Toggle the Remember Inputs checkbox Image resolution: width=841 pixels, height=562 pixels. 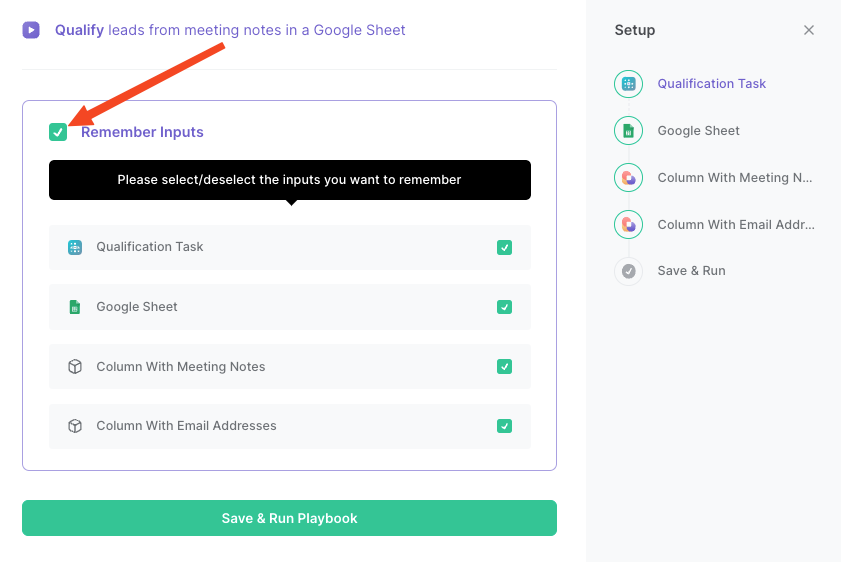58,132
